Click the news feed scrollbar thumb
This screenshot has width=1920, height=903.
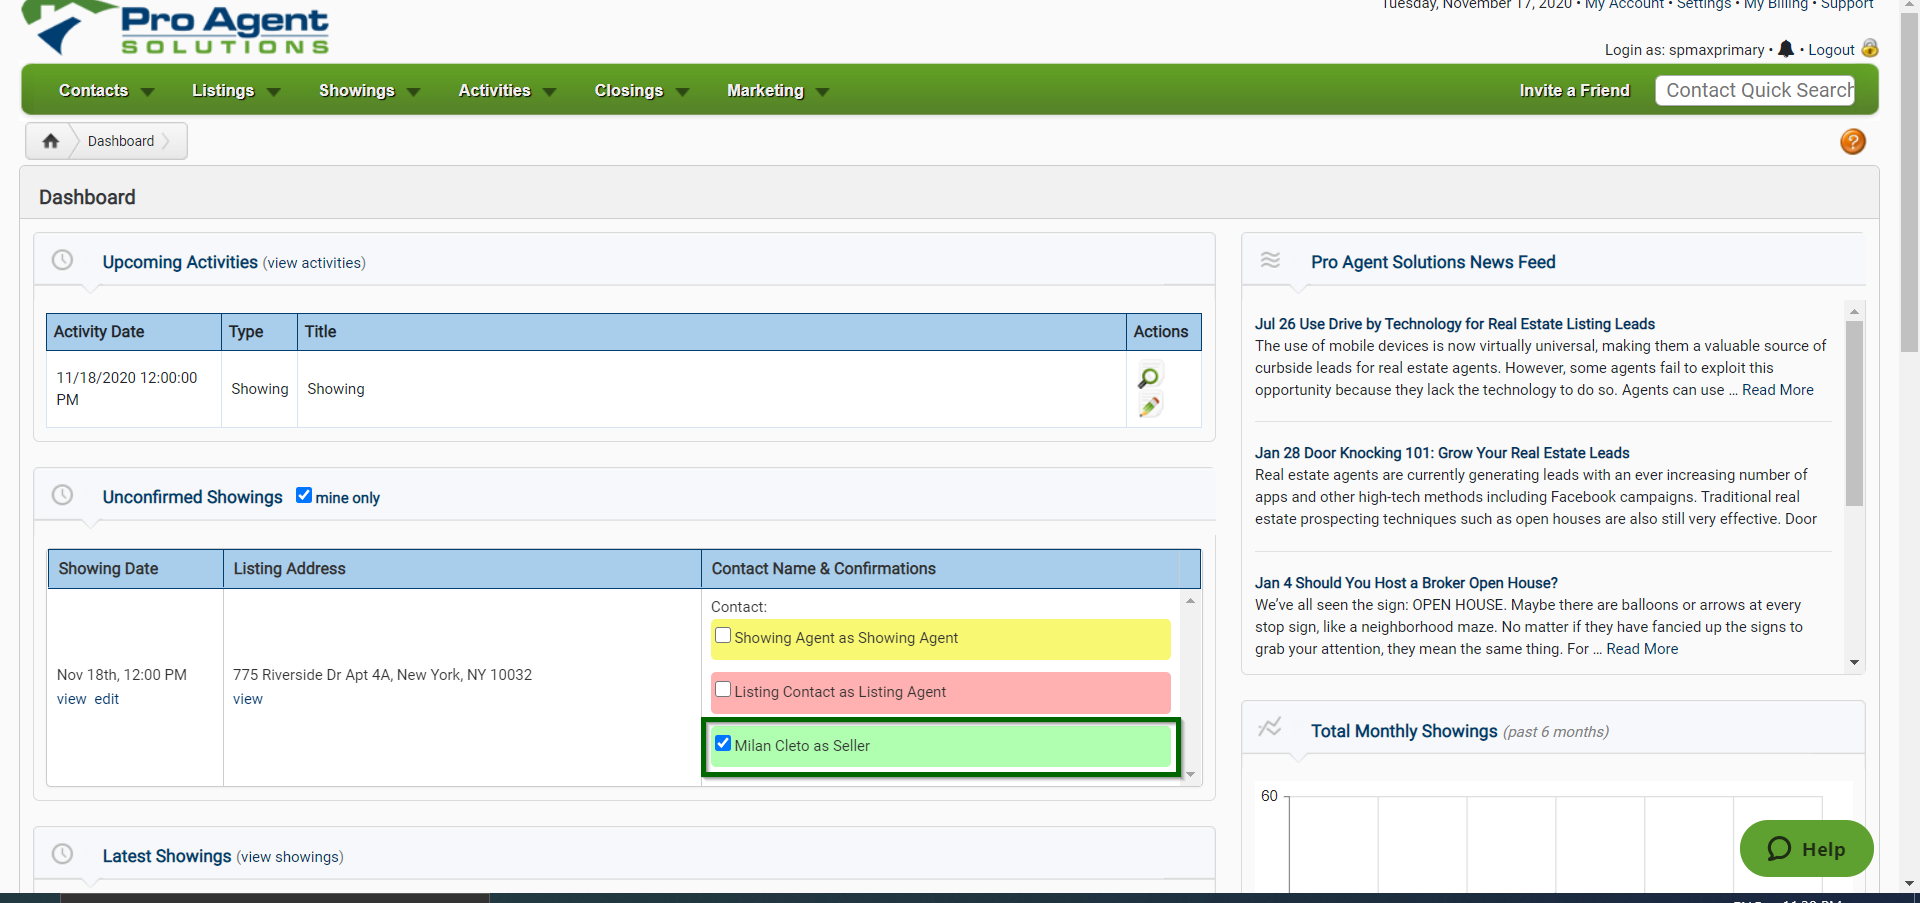click(x=1854, y=413)
